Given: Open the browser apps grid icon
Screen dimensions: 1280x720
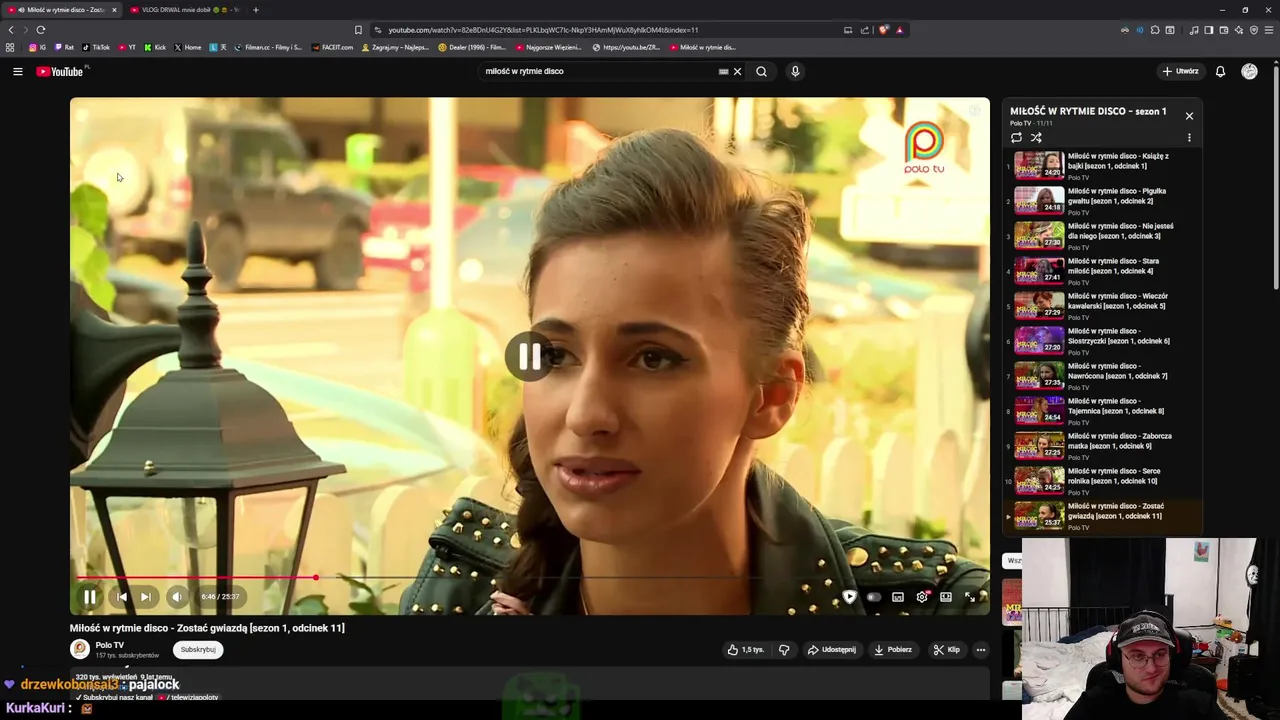Looking at the screenshot, I should [x=10, y=47].
